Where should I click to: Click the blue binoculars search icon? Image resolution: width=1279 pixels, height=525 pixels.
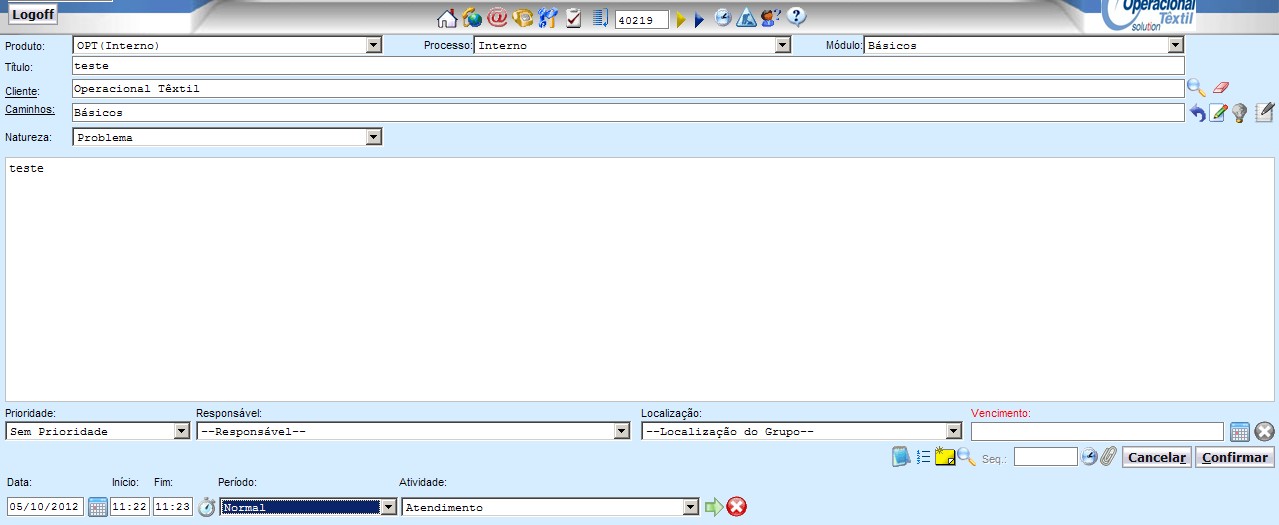[547, 18]
